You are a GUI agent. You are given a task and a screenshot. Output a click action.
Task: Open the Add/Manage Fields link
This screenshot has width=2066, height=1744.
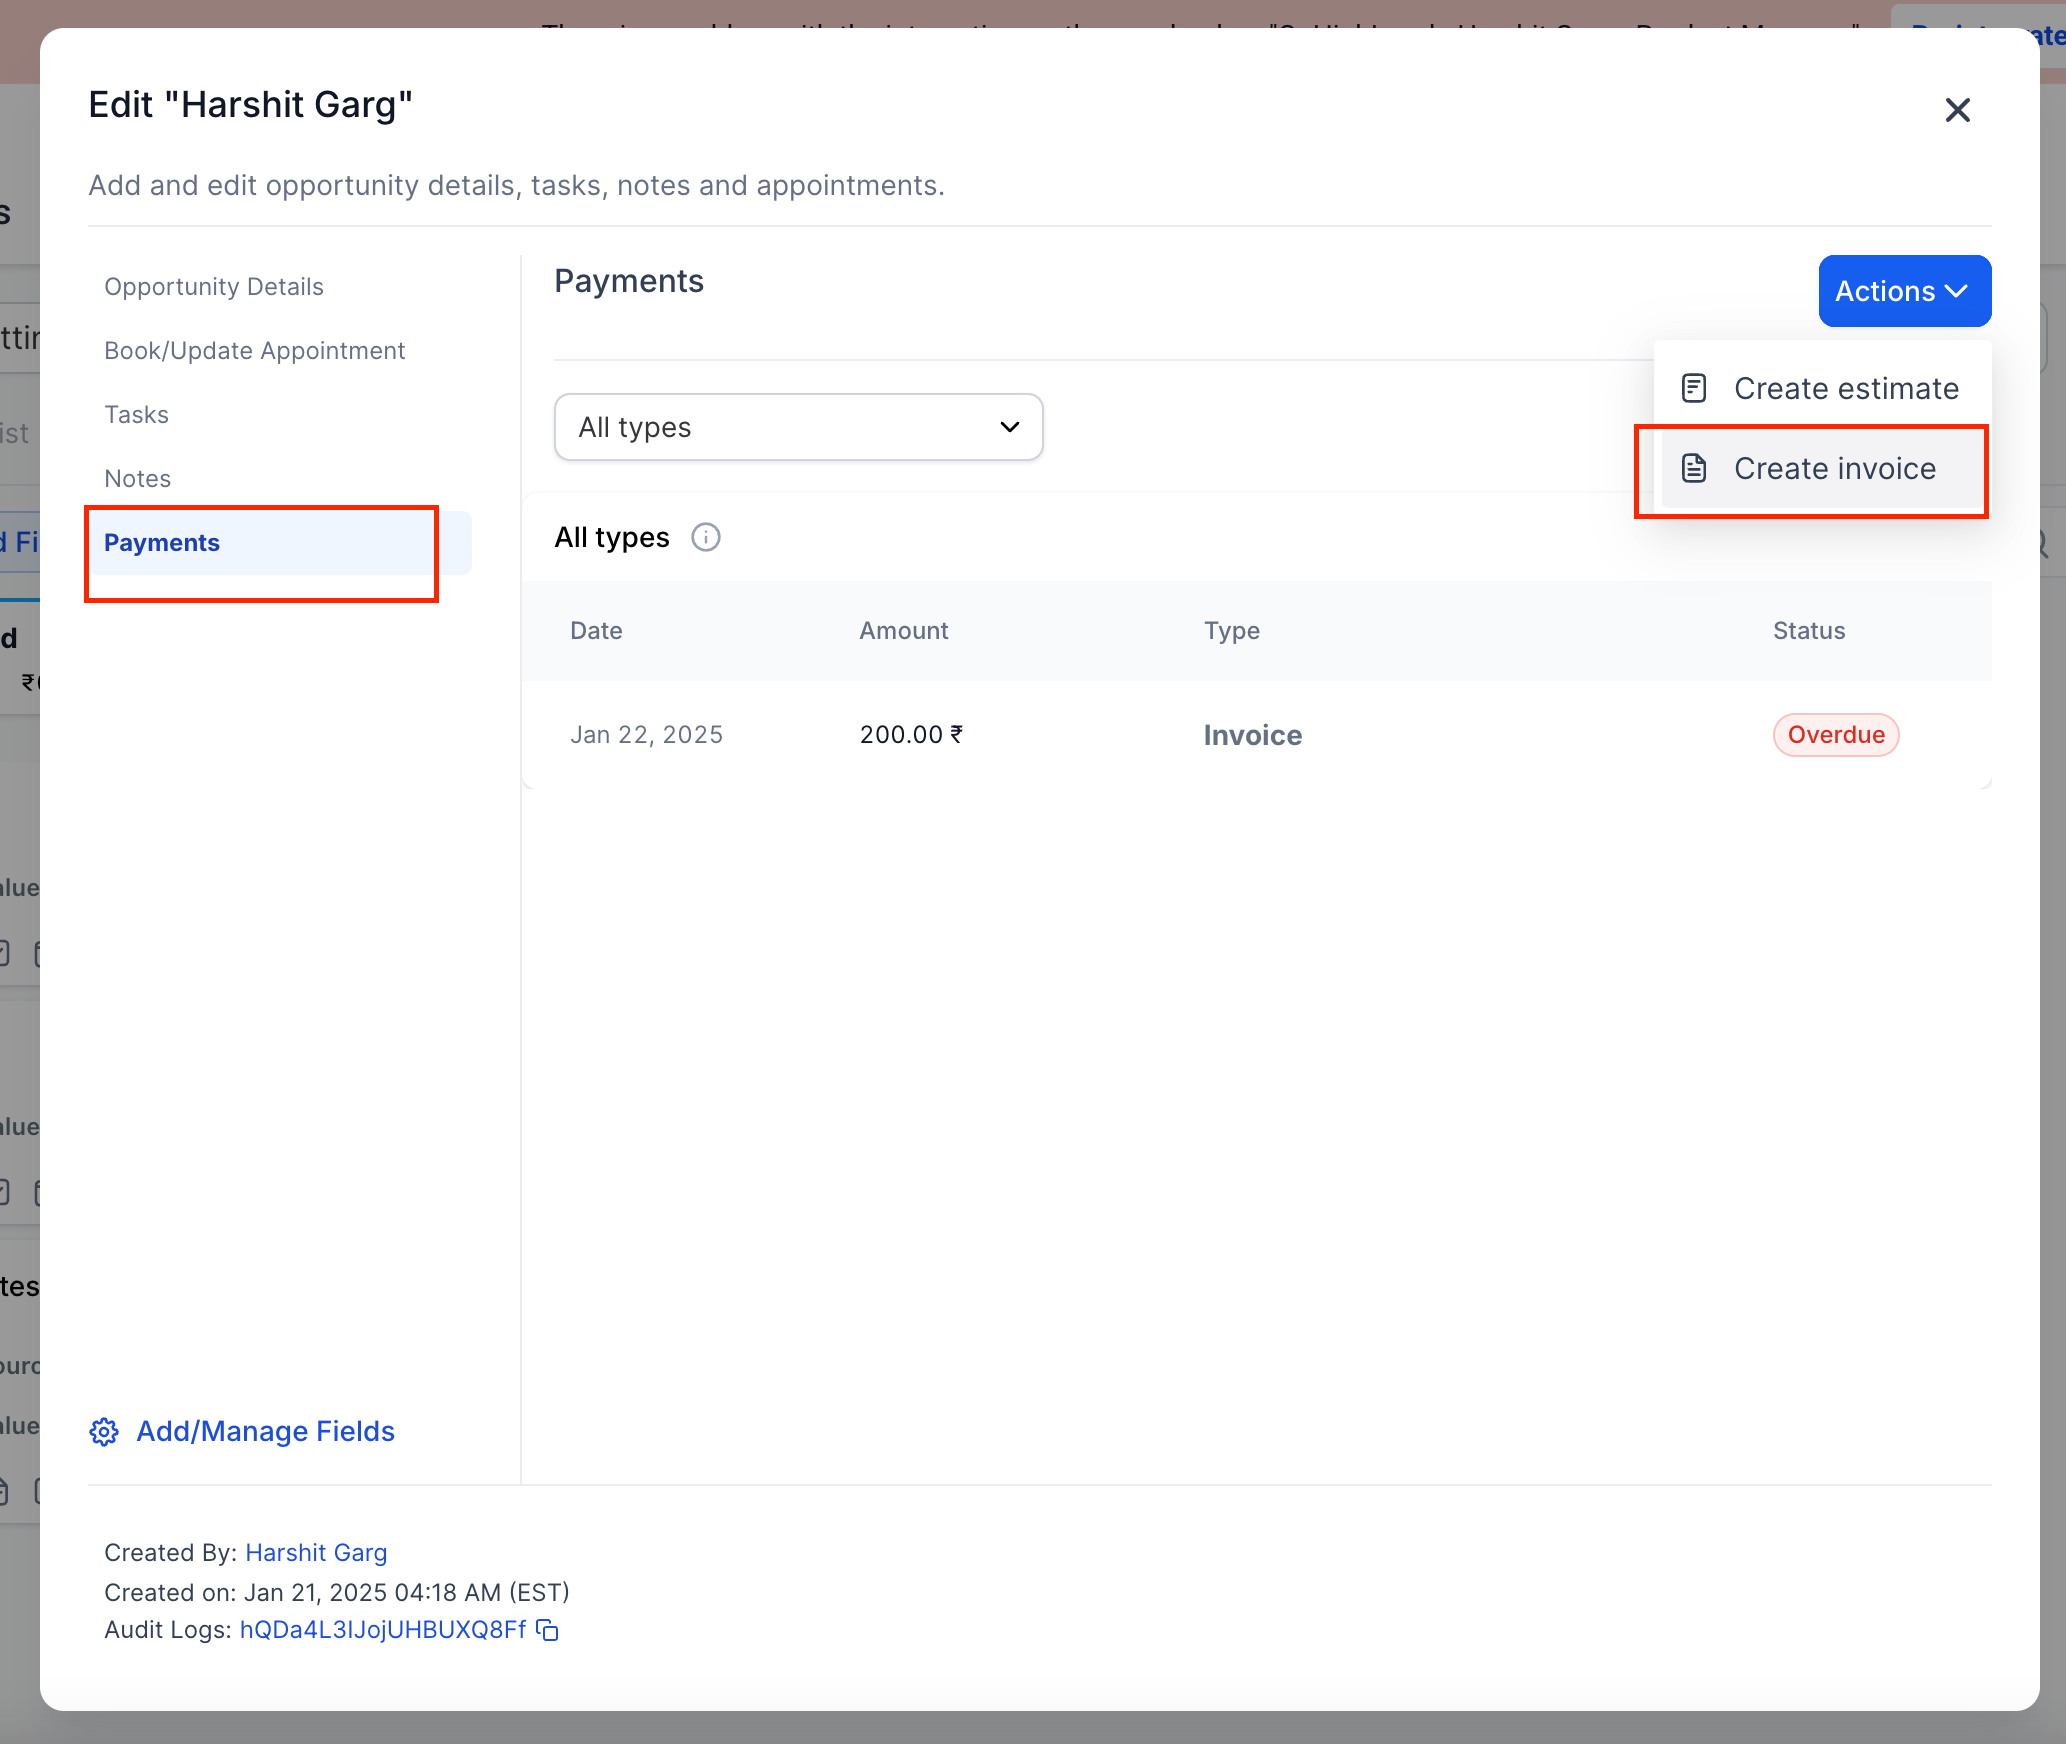pos(265,1432)
